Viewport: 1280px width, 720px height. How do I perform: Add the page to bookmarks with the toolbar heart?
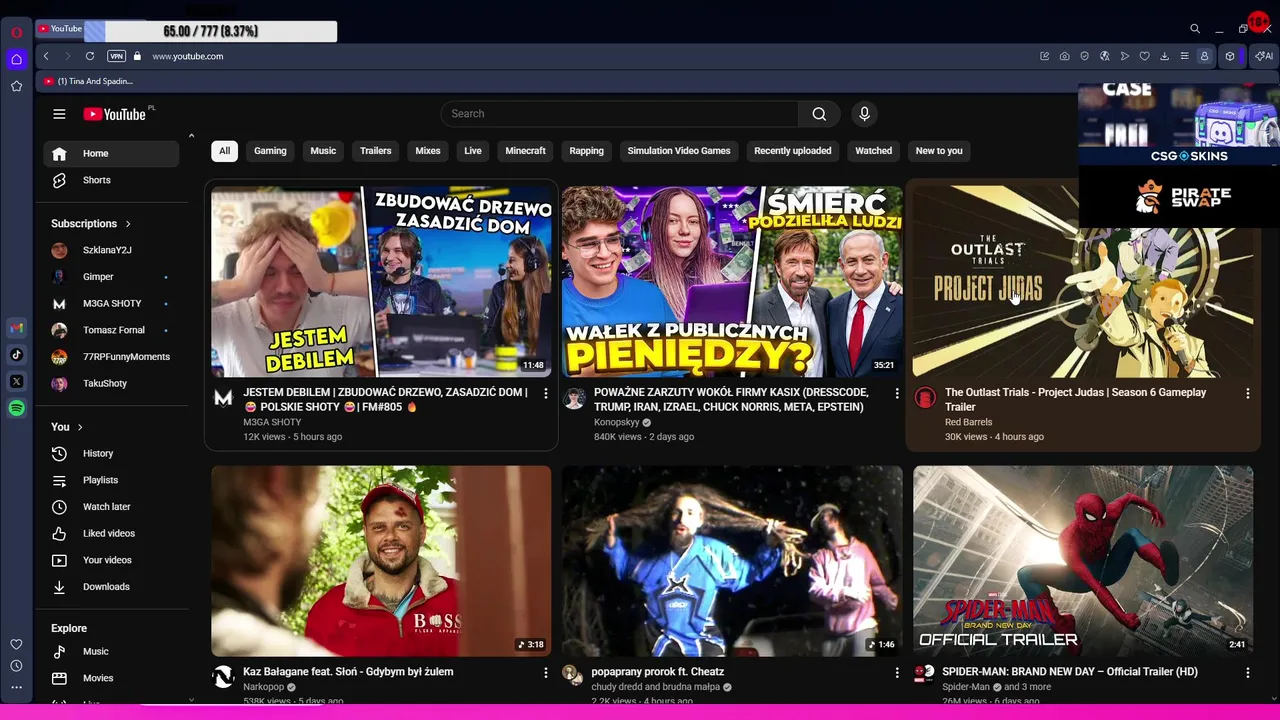tap(1144, 56)
